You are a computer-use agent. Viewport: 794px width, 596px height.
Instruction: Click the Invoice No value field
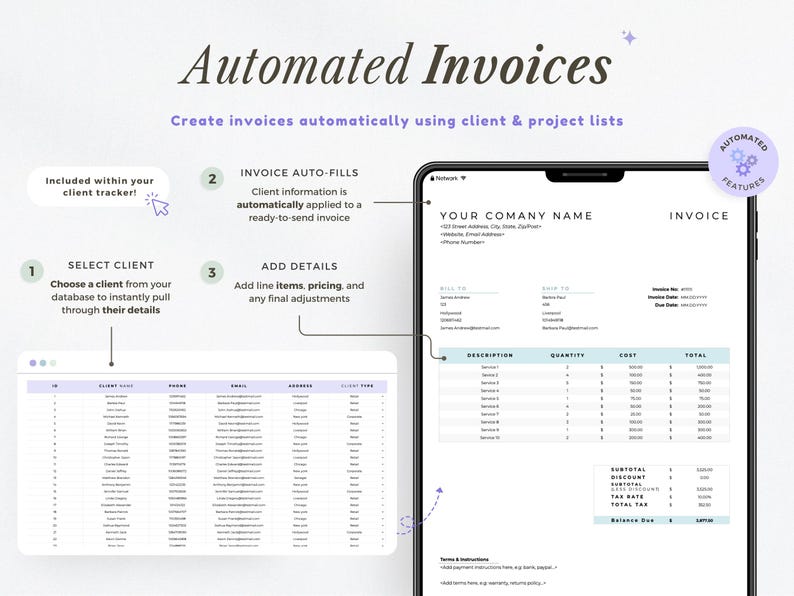coord(687,289)
